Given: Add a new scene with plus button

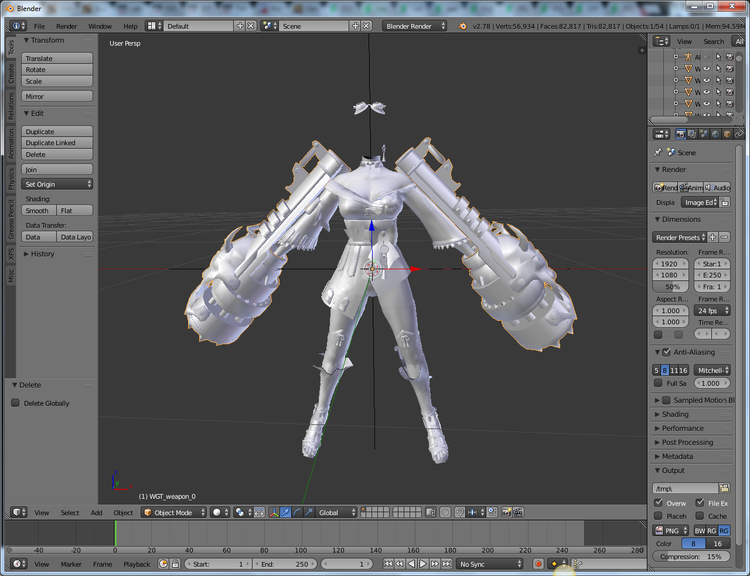Looking at the screenshot, I should click(355, 26).
